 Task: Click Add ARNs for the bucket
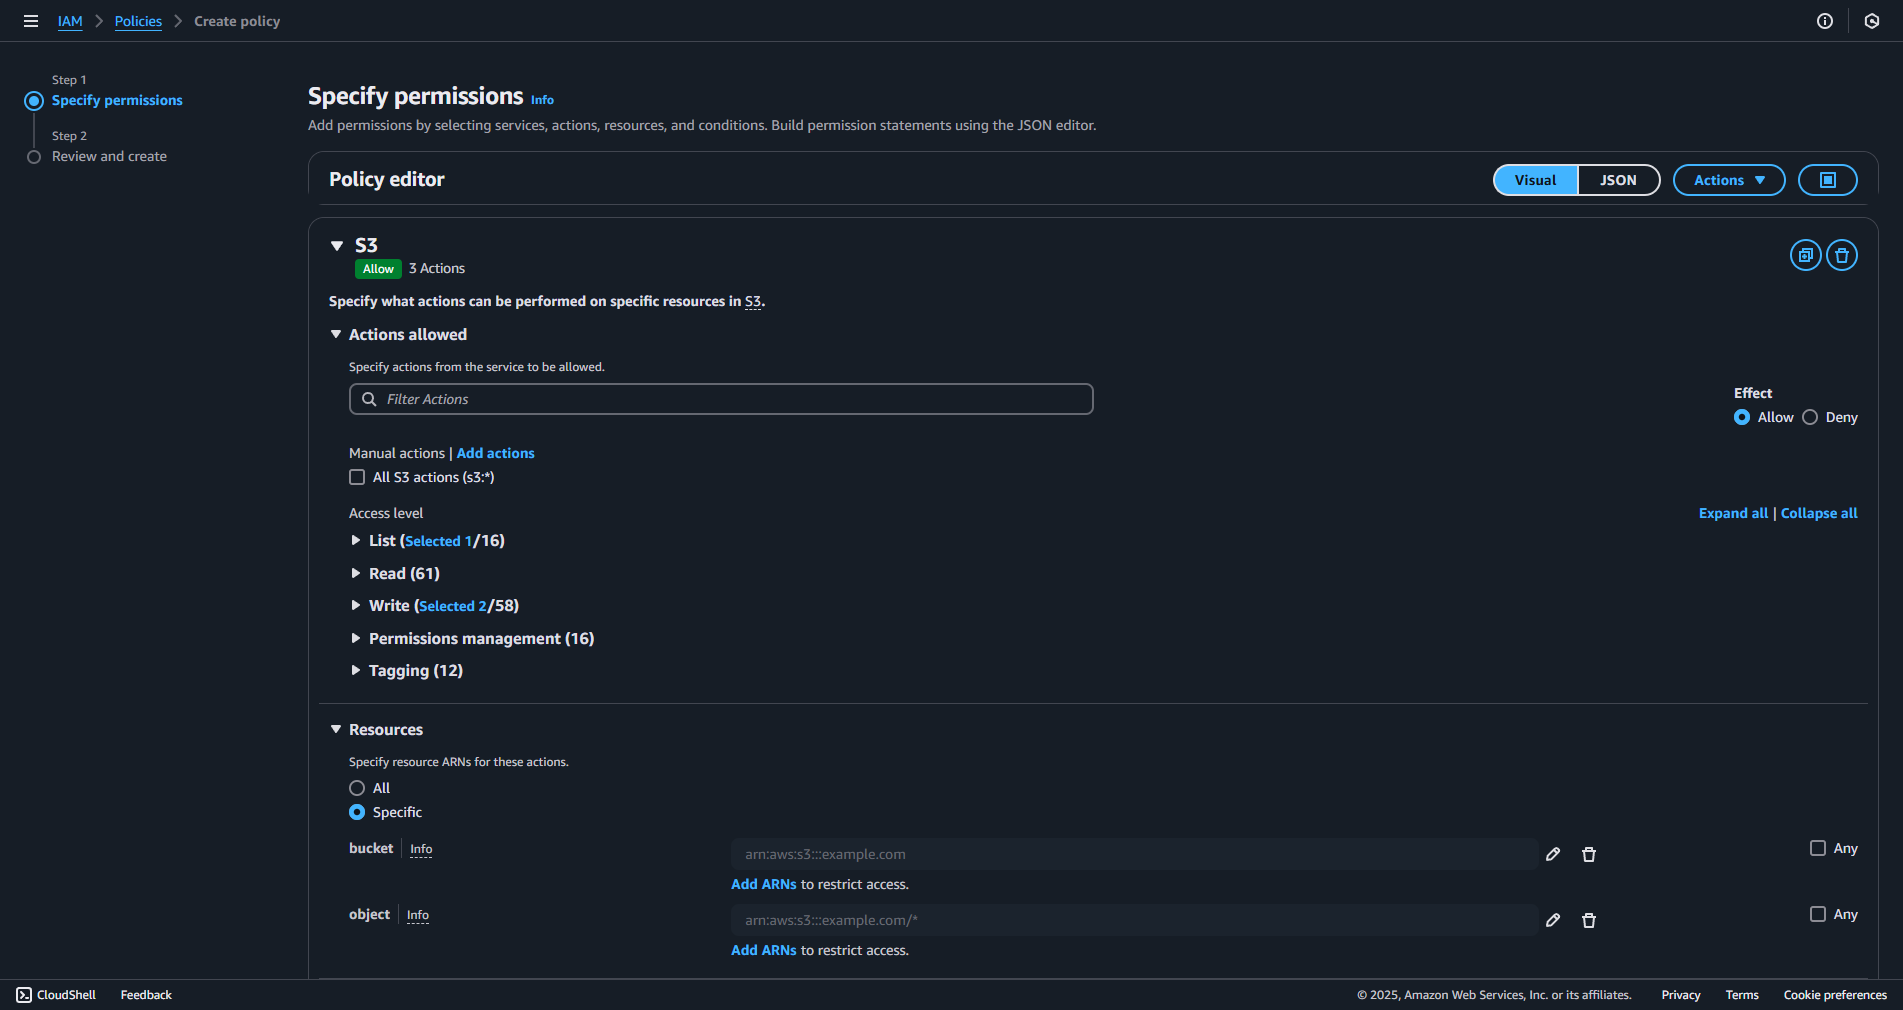[763, 884]
